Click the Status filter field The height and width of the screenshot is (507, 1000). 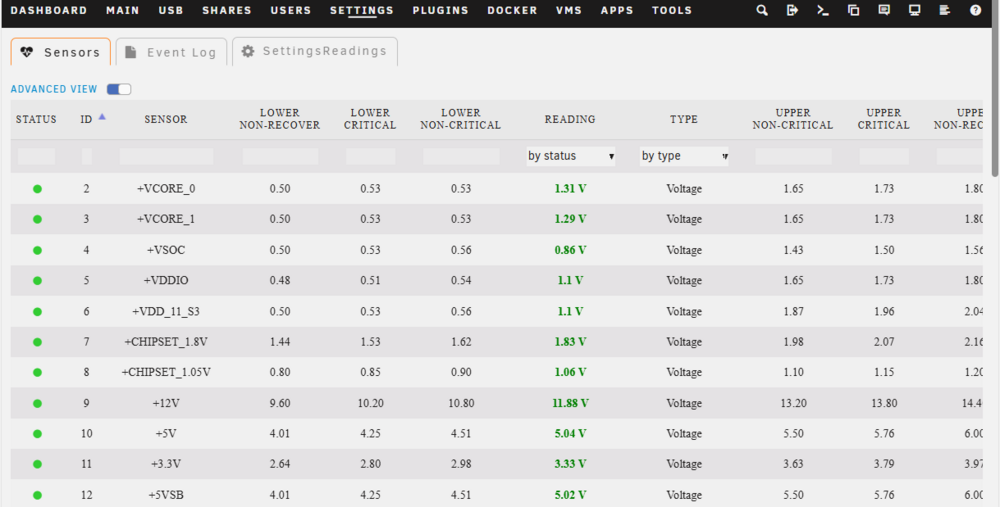pos(36,156)
